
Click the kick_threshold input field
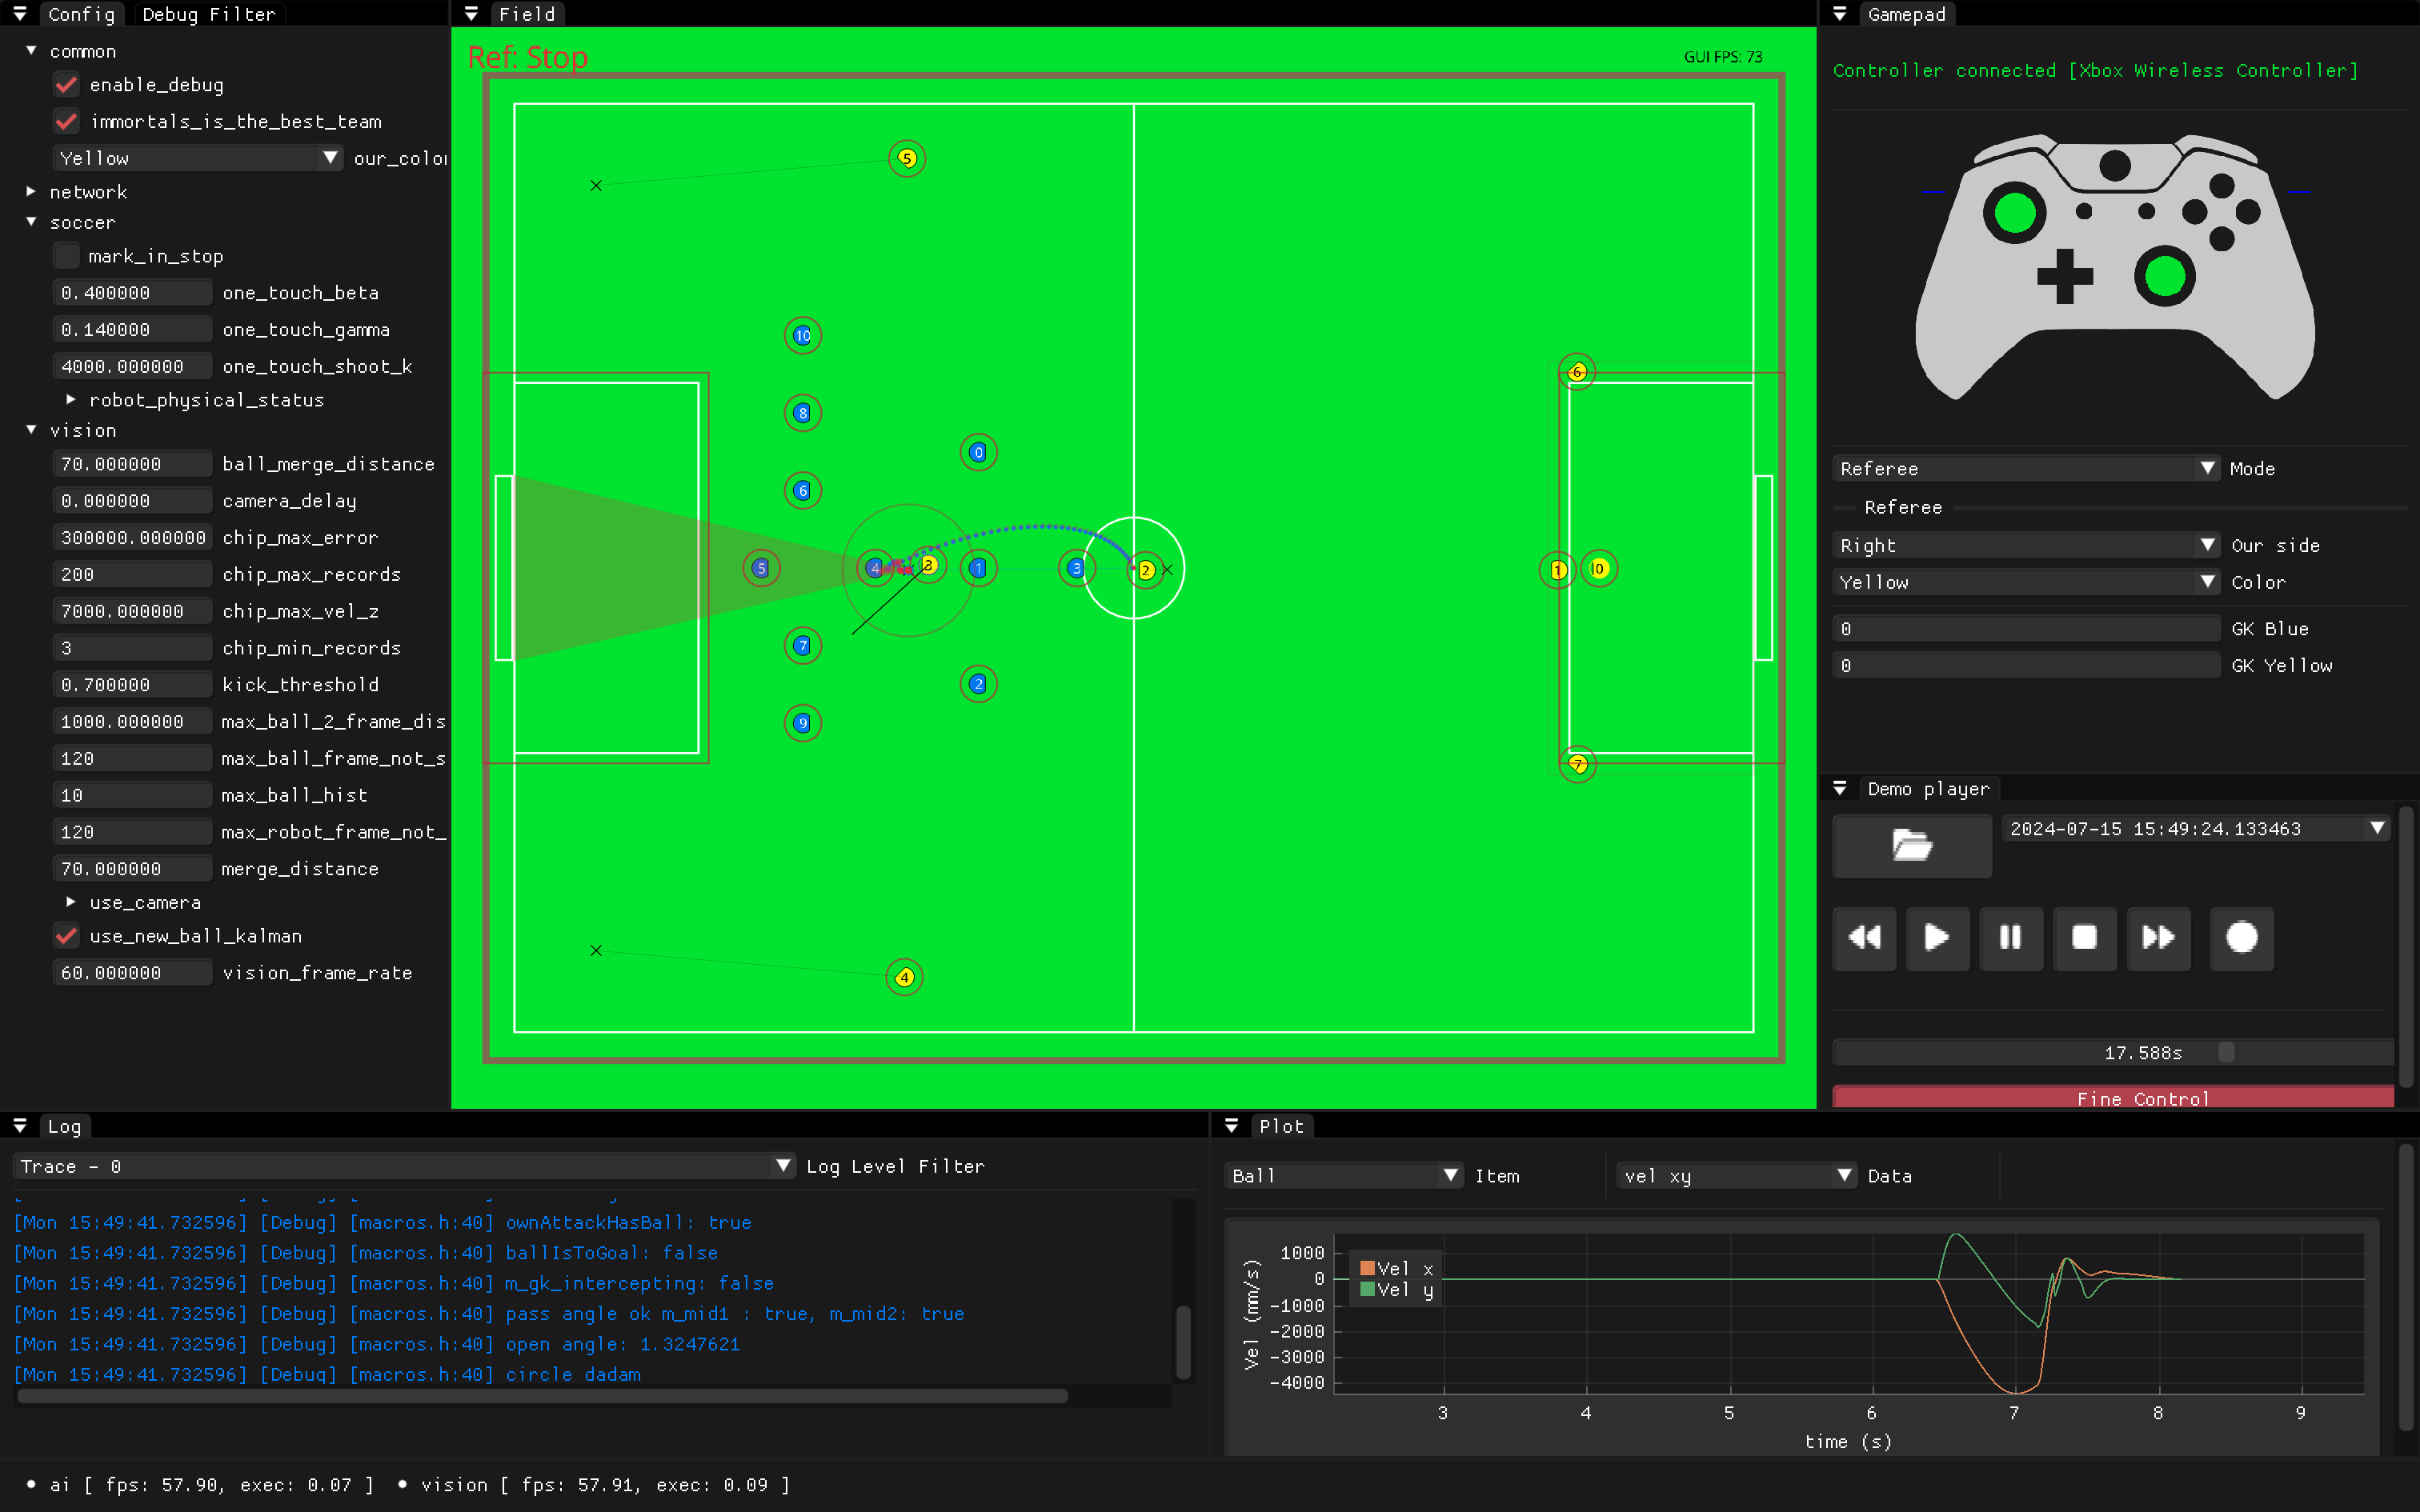tap(131, 685)
